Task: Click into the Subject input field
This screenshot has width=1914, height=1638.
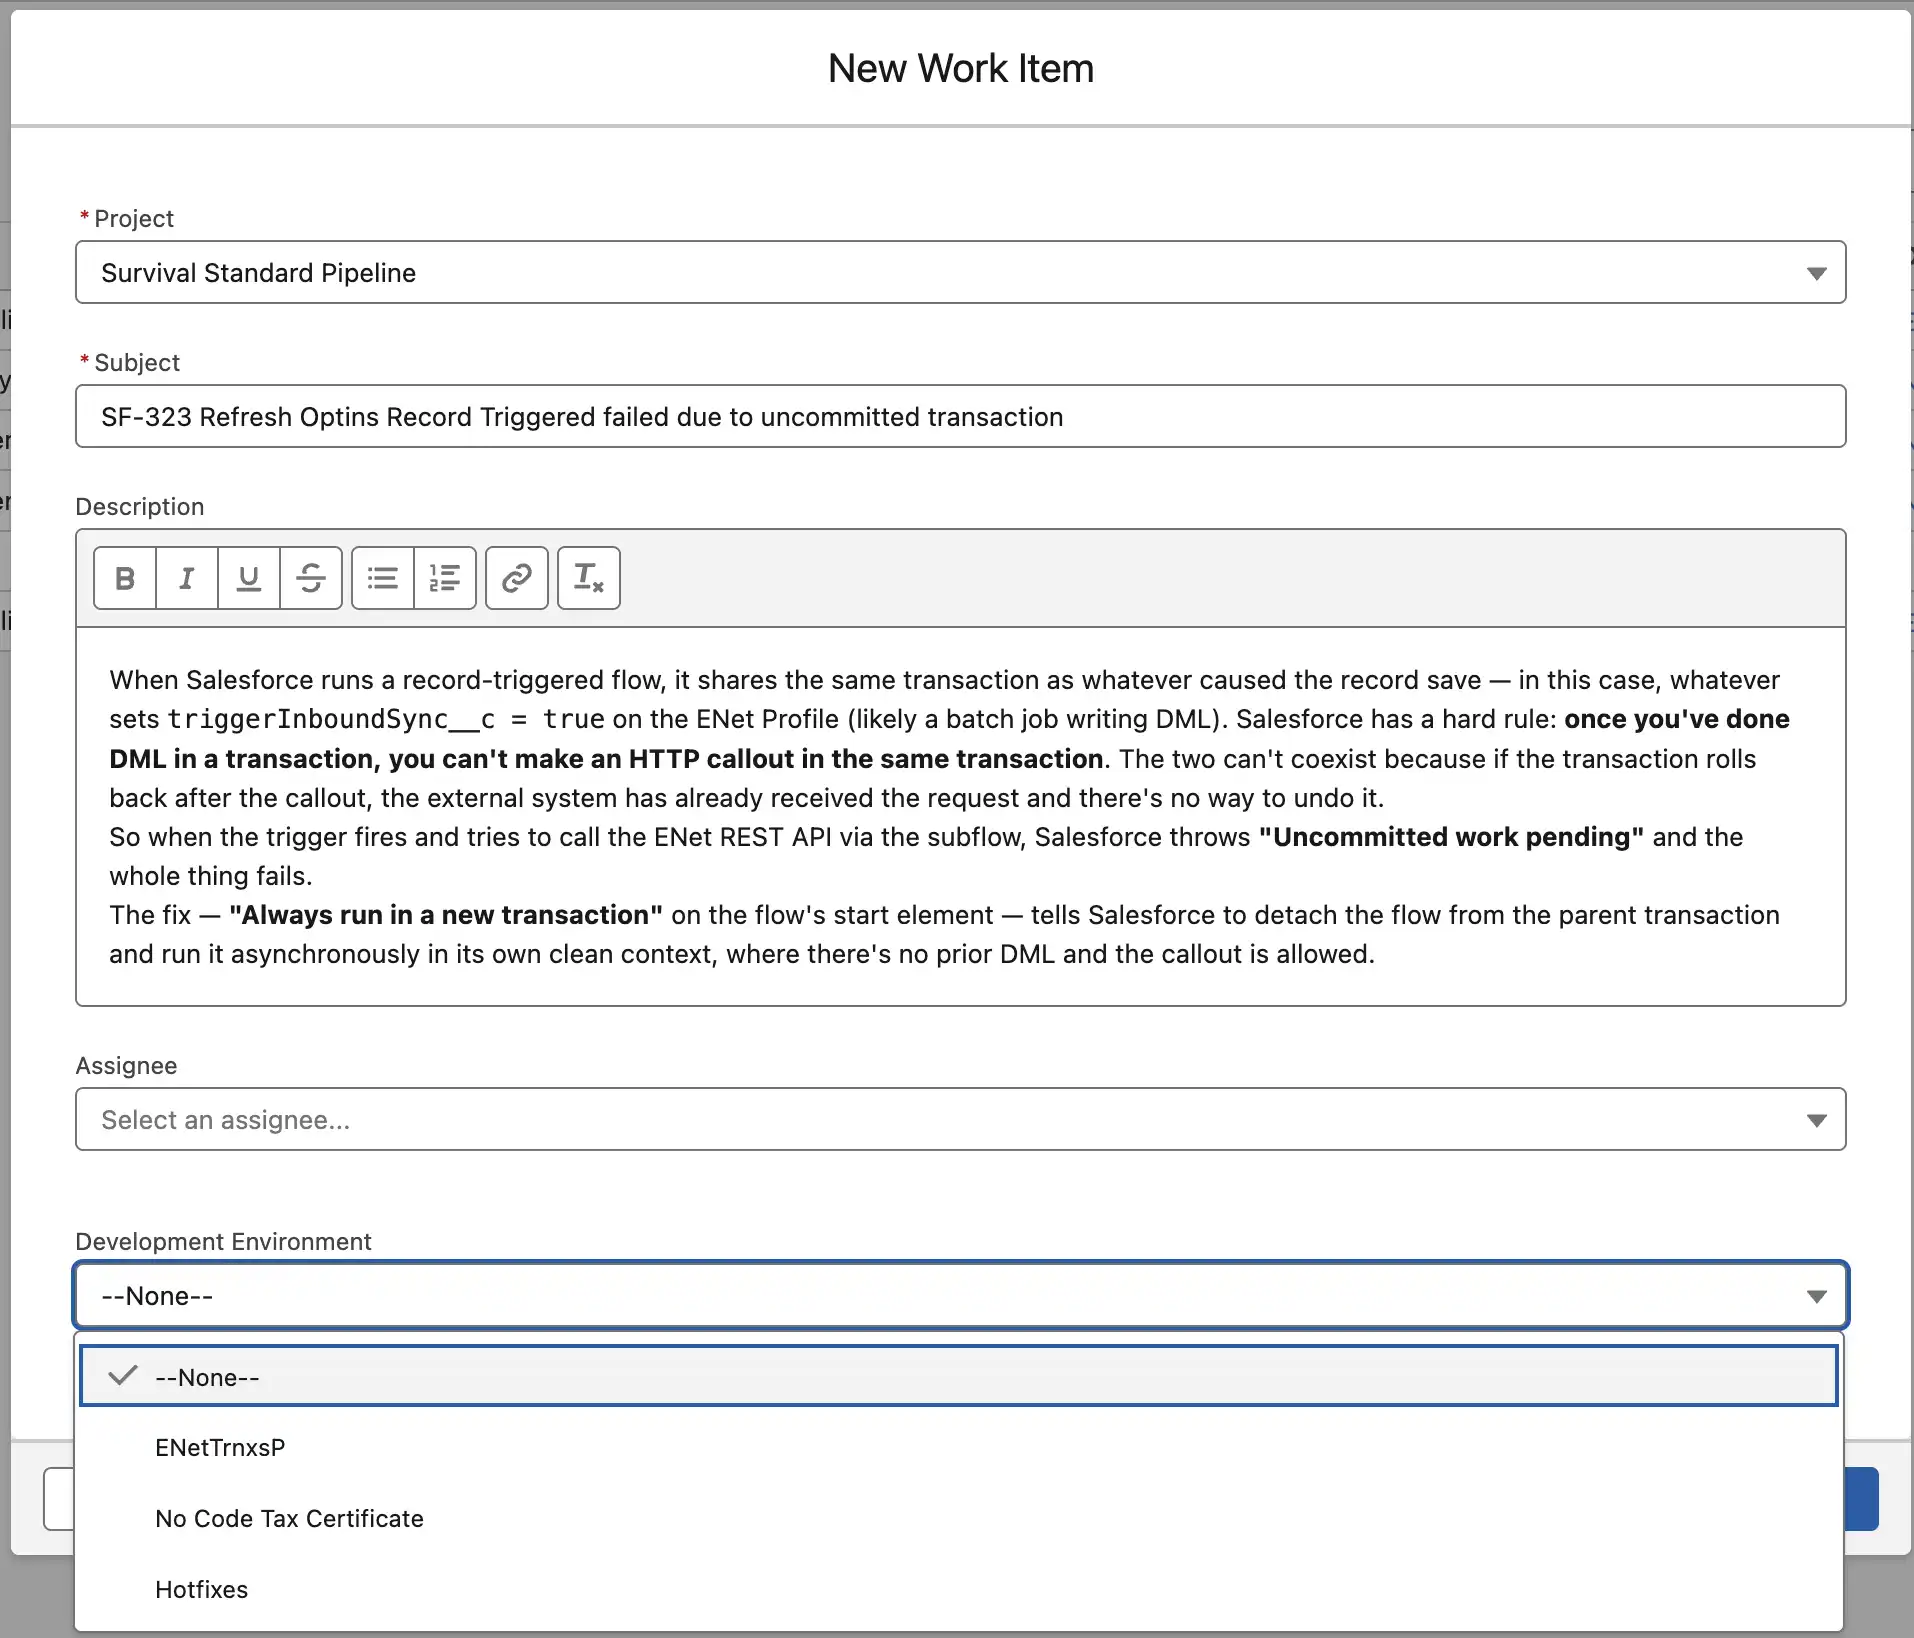Action: click(x=960, y=416)
